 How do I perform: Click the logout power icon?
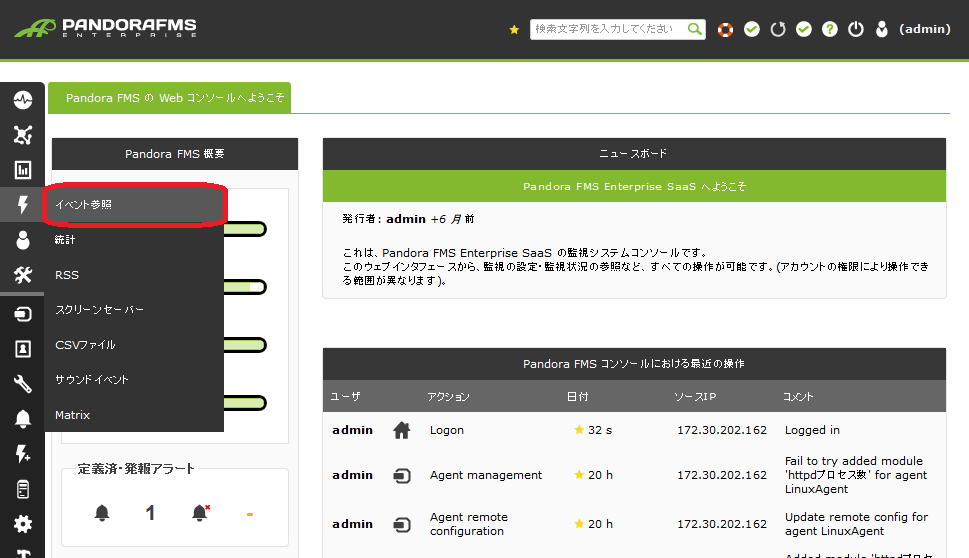pyautogui.click(x=855, y=29)
